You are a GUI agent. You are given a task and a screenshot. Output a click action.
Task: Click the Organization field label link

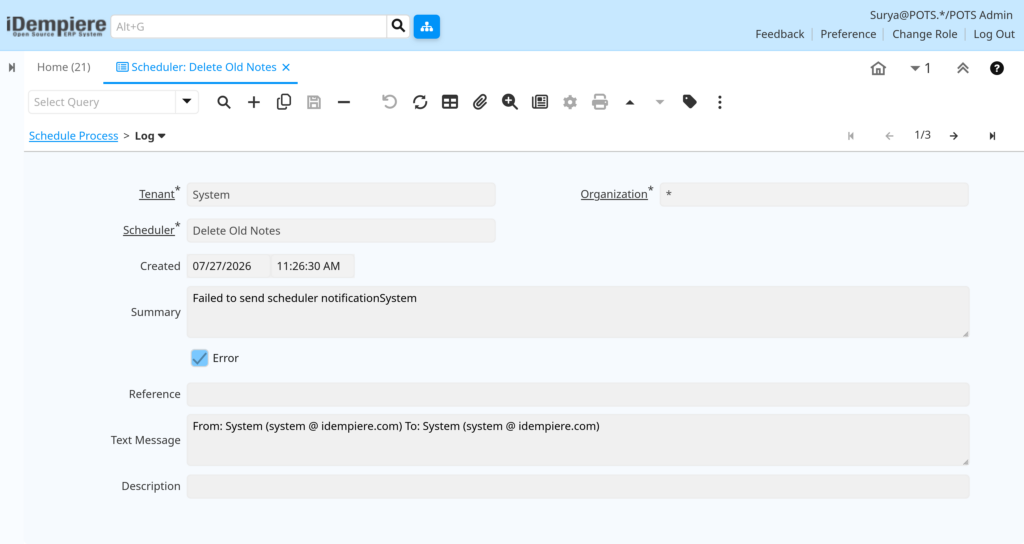(614, 194)
